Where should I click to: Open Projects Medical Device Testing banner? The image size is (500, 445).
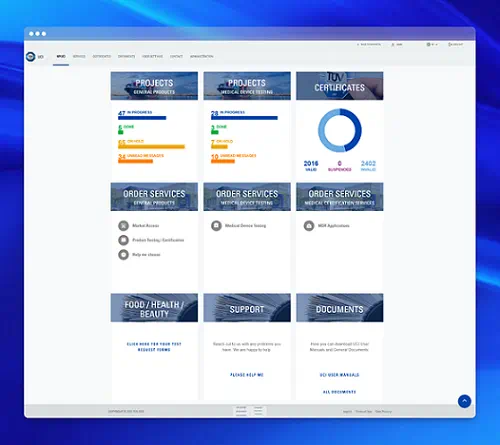coord(247,86)
